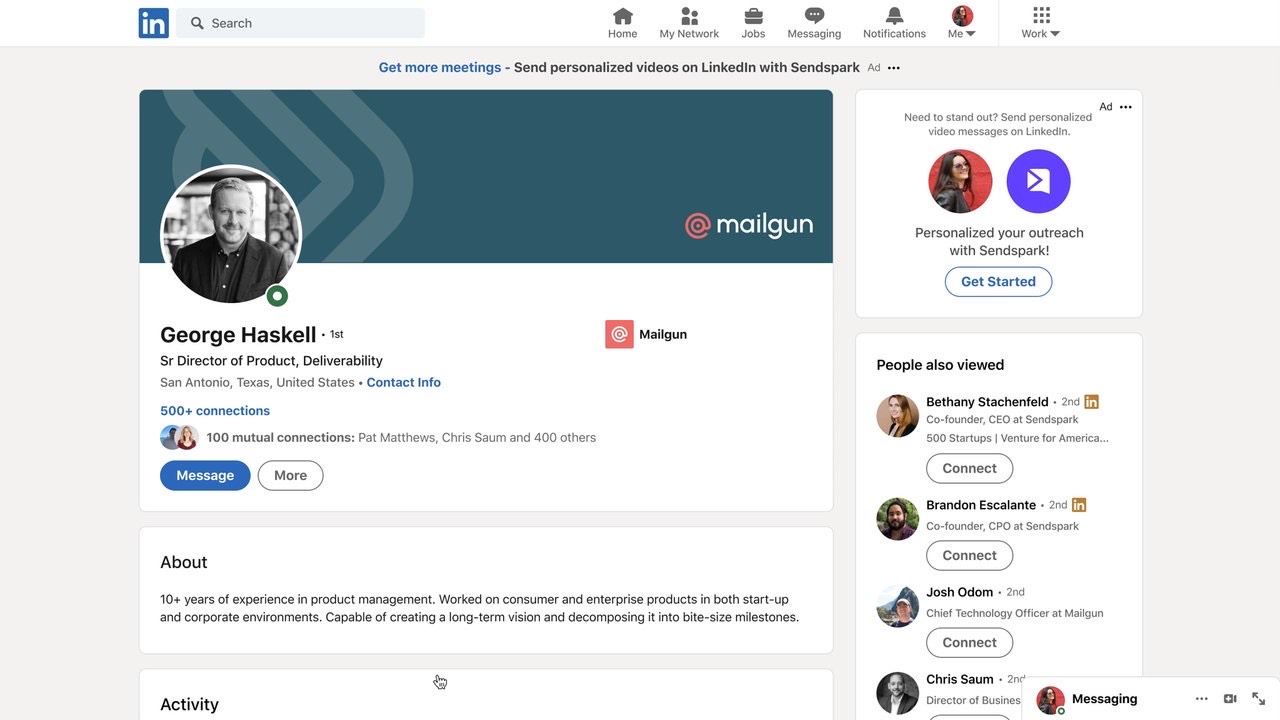Click the Messaging bar title text
The image size is (1280, 720).
1104,699
